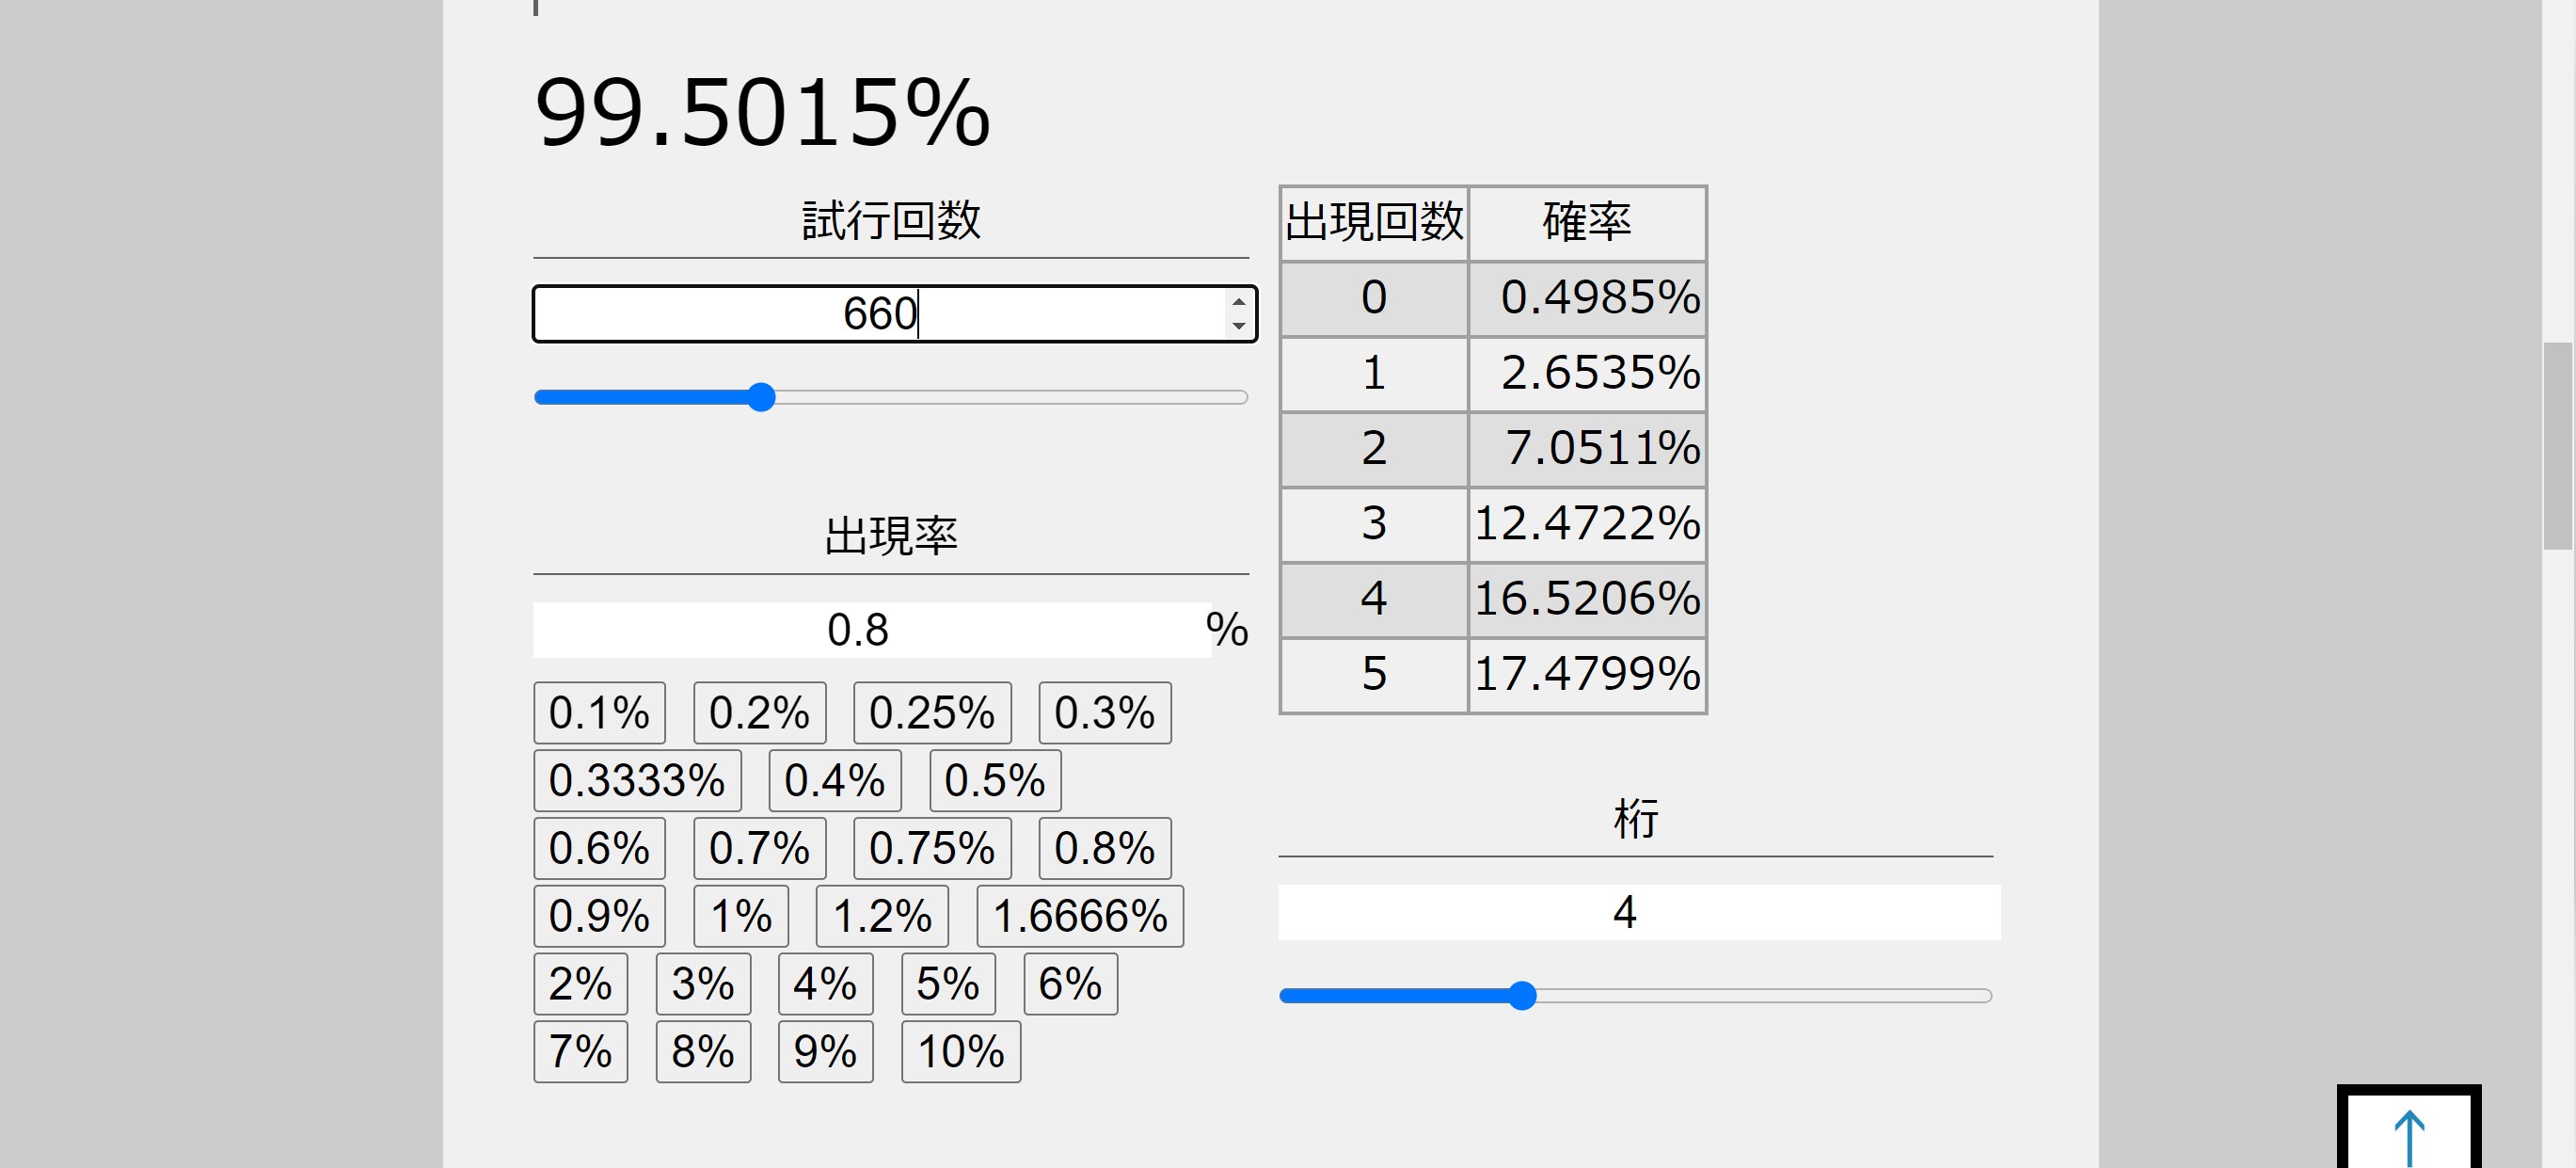Choose the 1% rate preset
This screenshot has height=1168, width=2576.
[740, 916]
